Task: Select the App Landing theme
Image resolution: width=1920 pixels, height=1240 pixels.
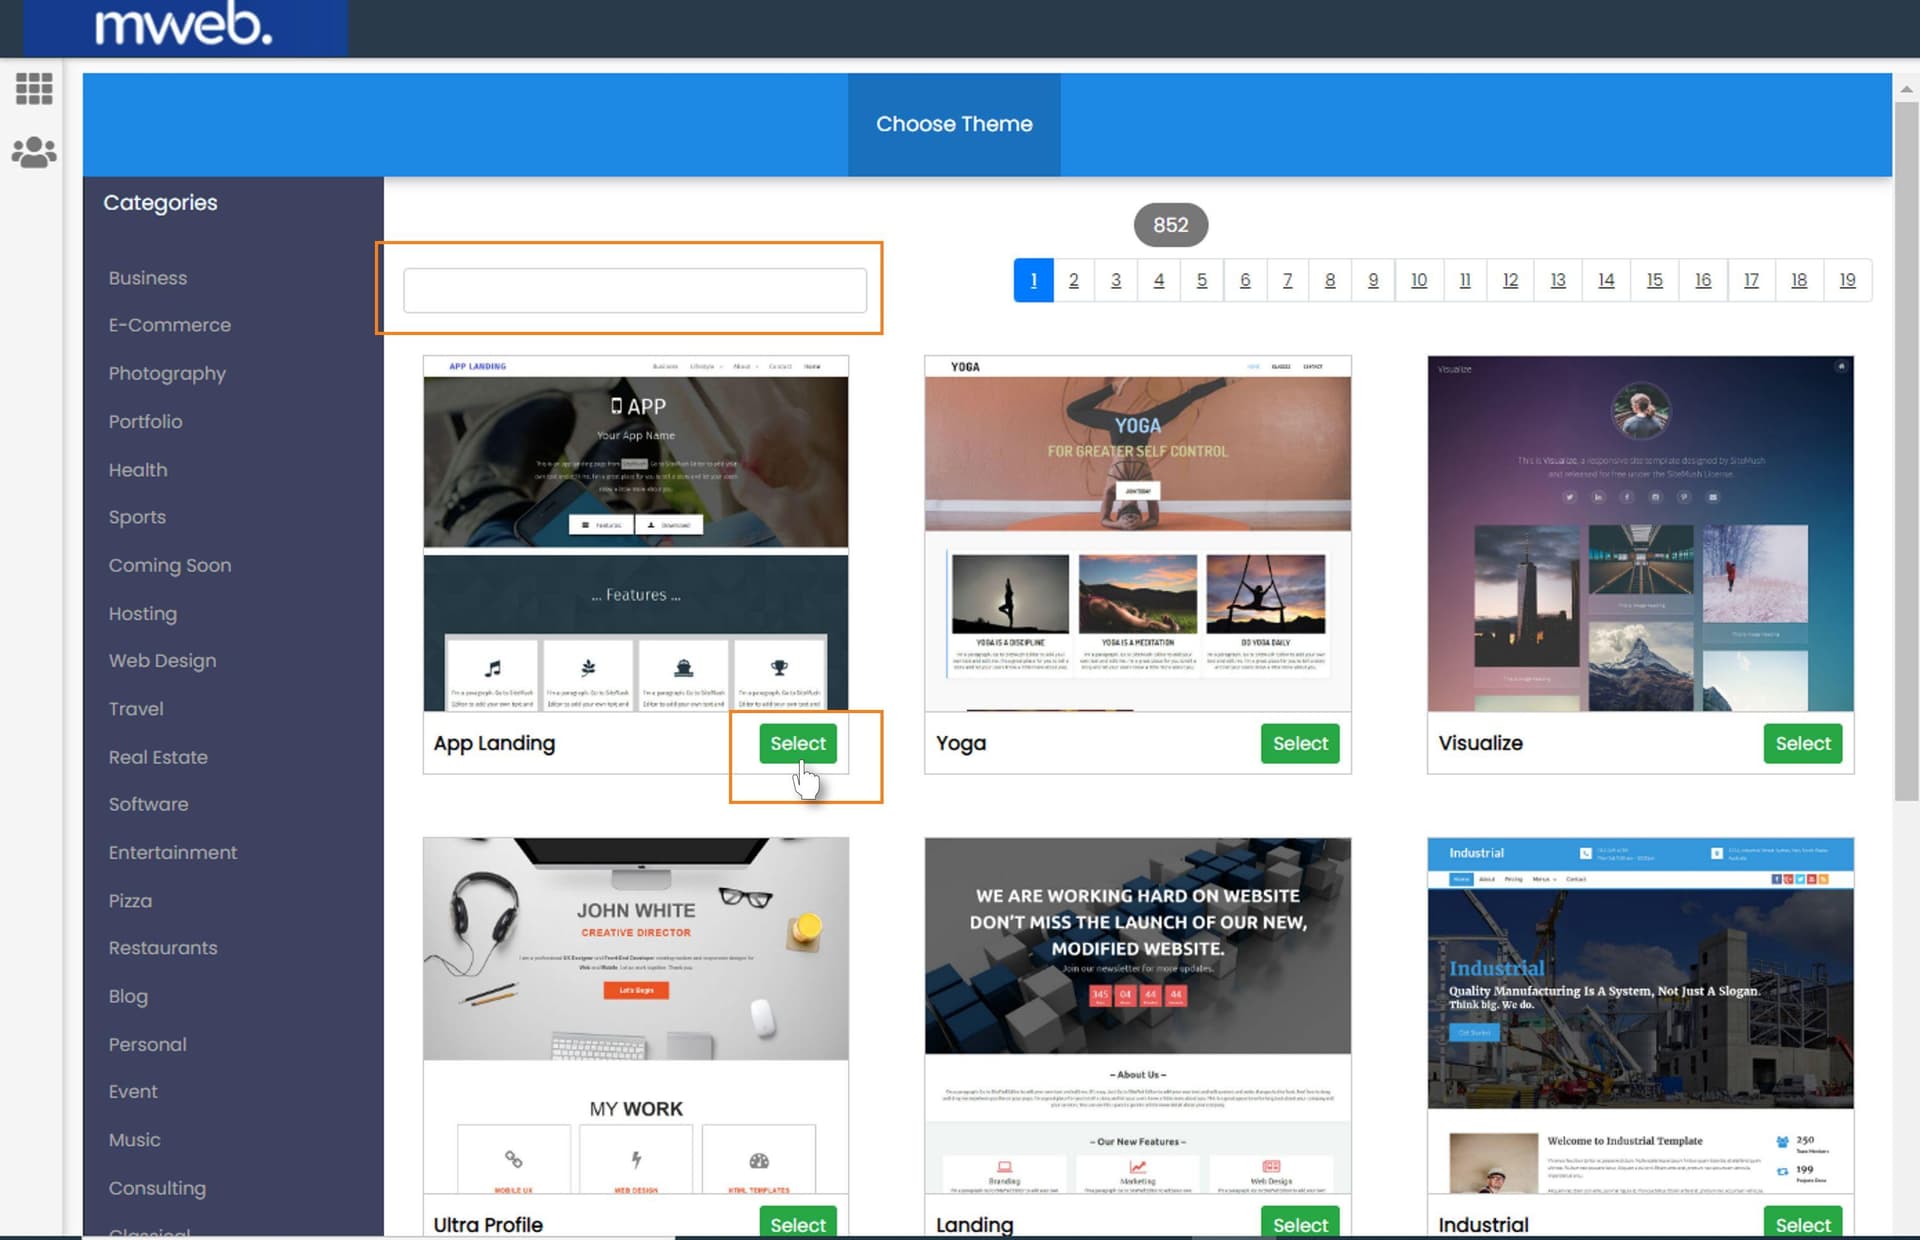Action: tap(798, 743)
